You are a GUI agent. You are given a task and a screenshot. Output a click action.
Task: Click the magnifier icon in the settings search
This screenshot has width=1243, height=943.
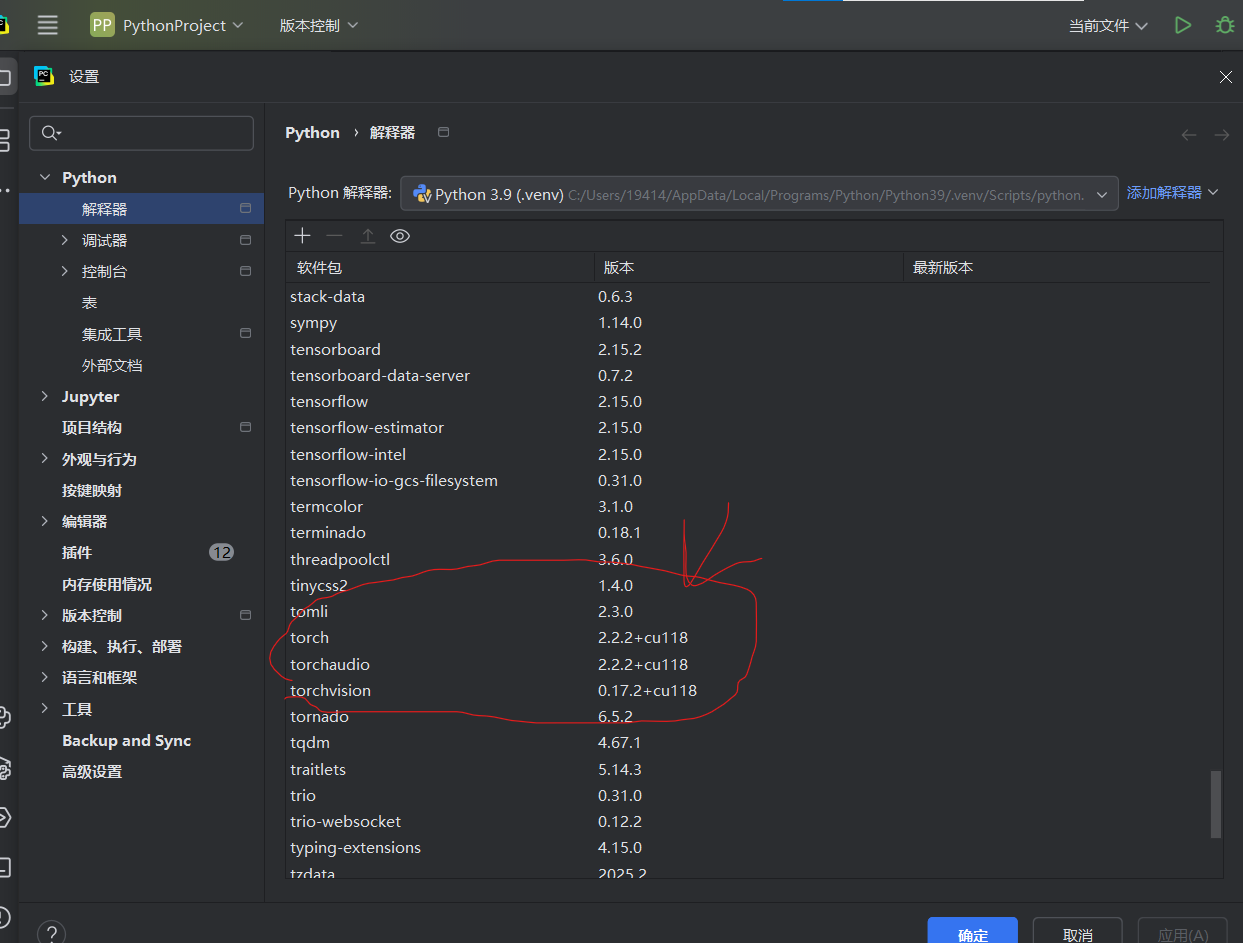[x=51, y=133]
